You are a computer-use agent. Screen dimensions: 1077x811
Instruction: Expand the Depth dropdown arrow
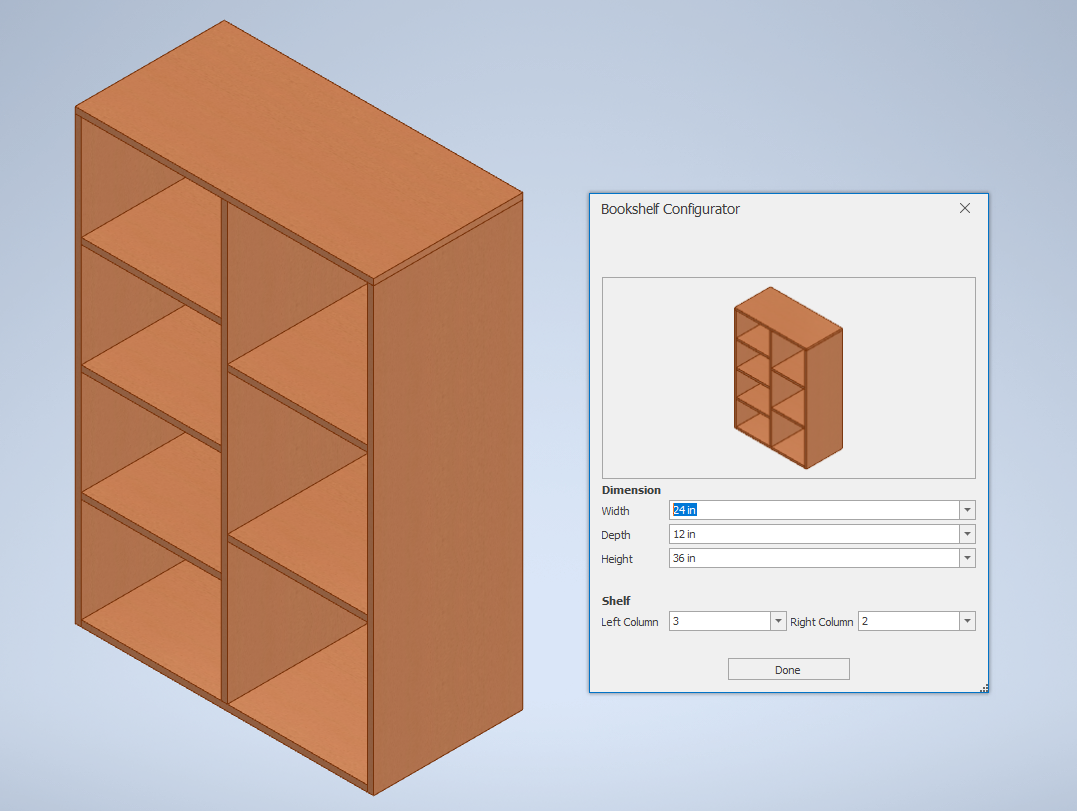coord(967,534)
